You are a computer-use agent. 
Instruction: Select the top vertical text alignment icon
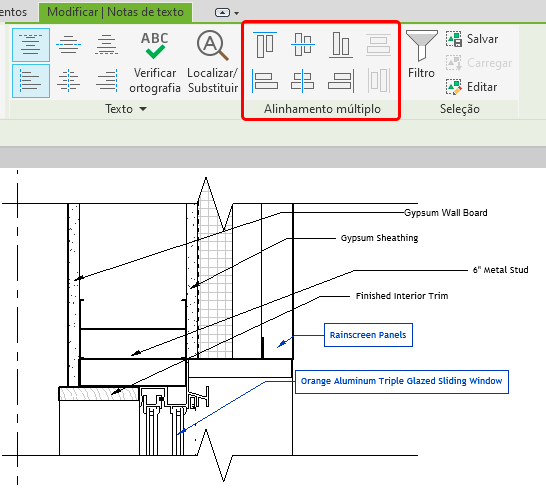coord(31,45)
